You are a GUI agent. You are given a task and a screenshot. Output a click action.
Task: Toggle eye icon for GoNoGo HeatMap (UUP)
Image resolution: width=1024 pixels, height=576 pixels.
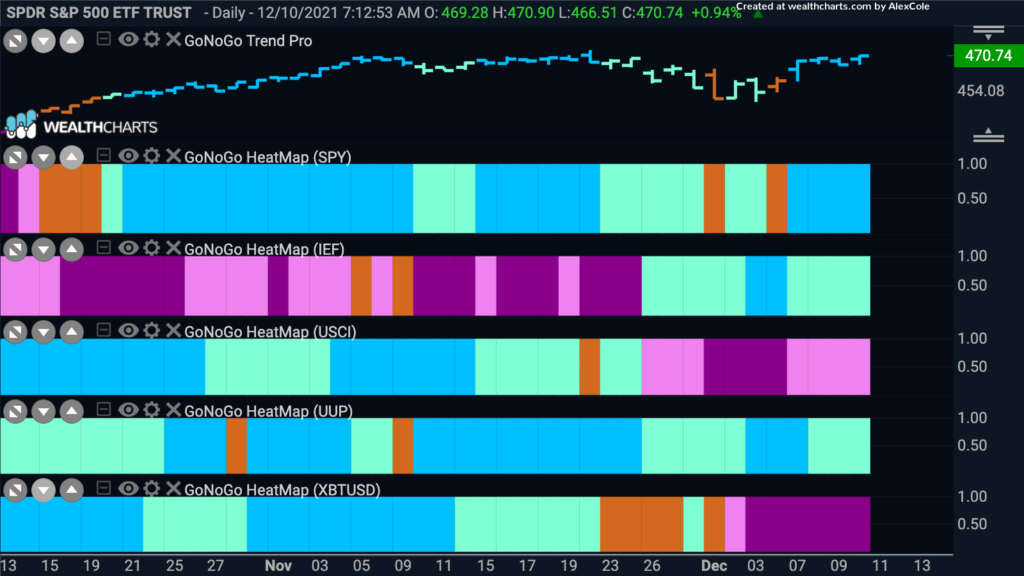coord(128,409)
